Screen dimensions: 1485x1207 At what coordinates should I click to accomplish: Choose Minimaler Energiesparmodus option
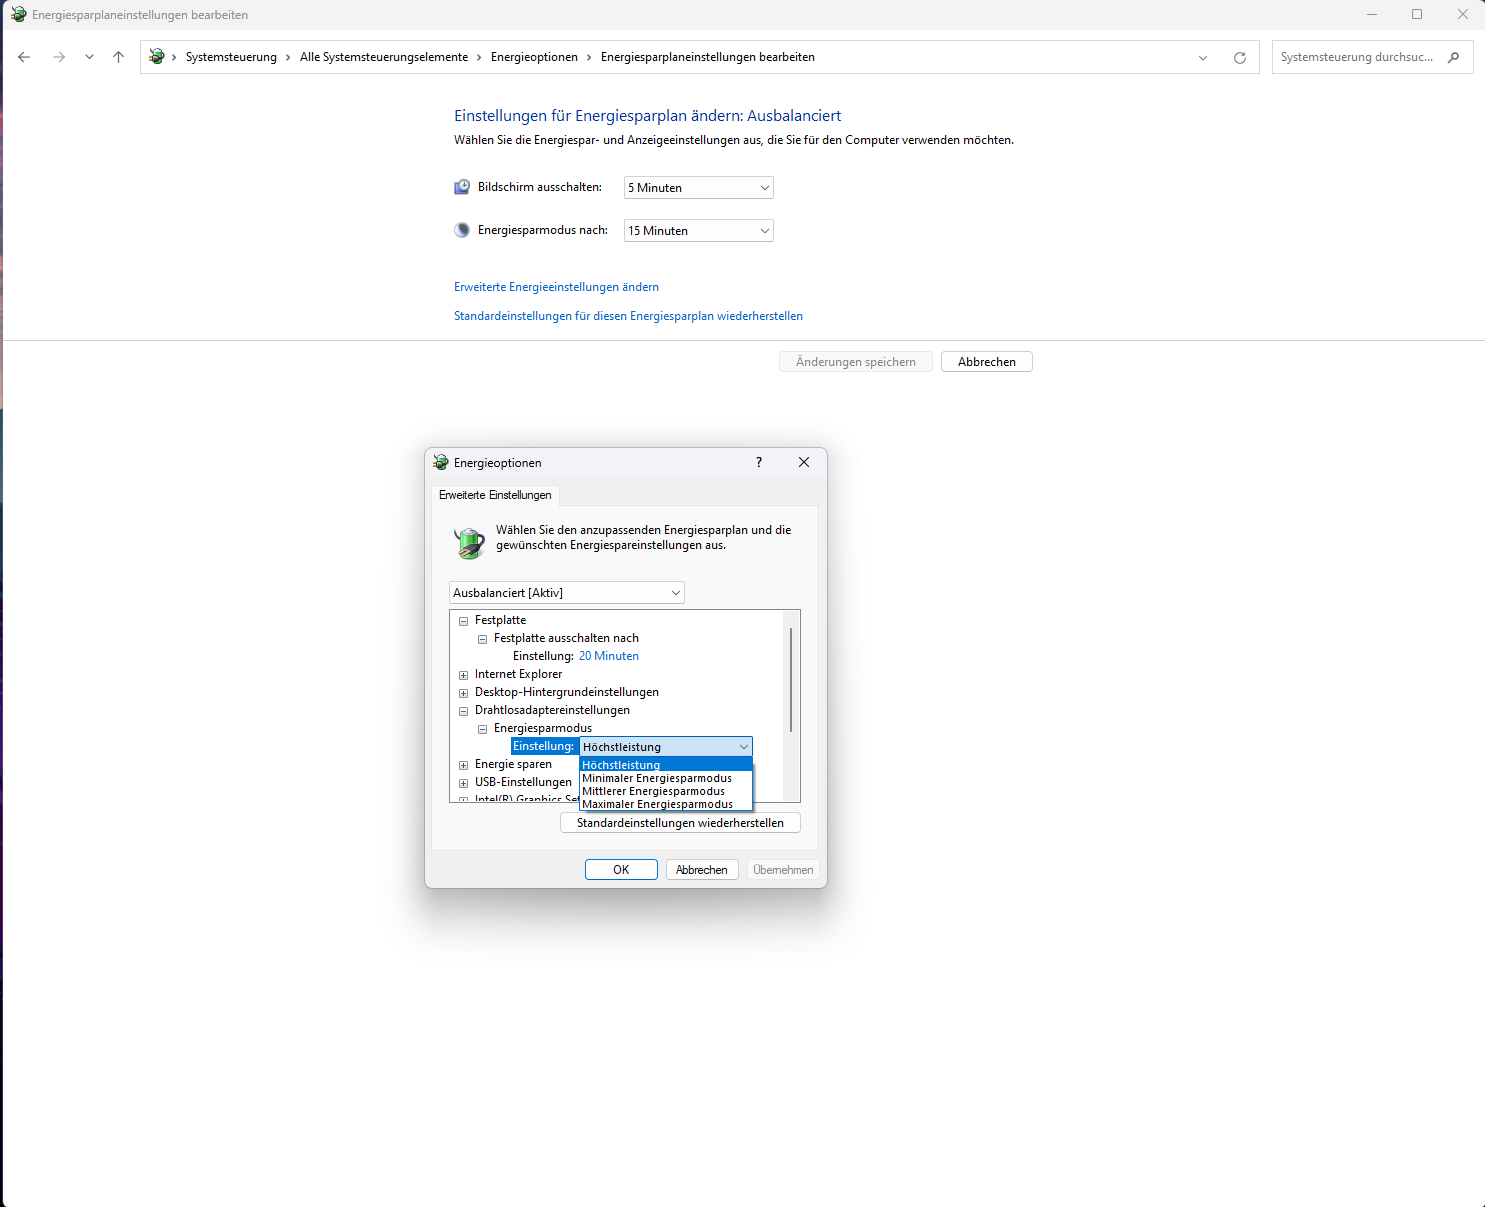tap(666, 778)
